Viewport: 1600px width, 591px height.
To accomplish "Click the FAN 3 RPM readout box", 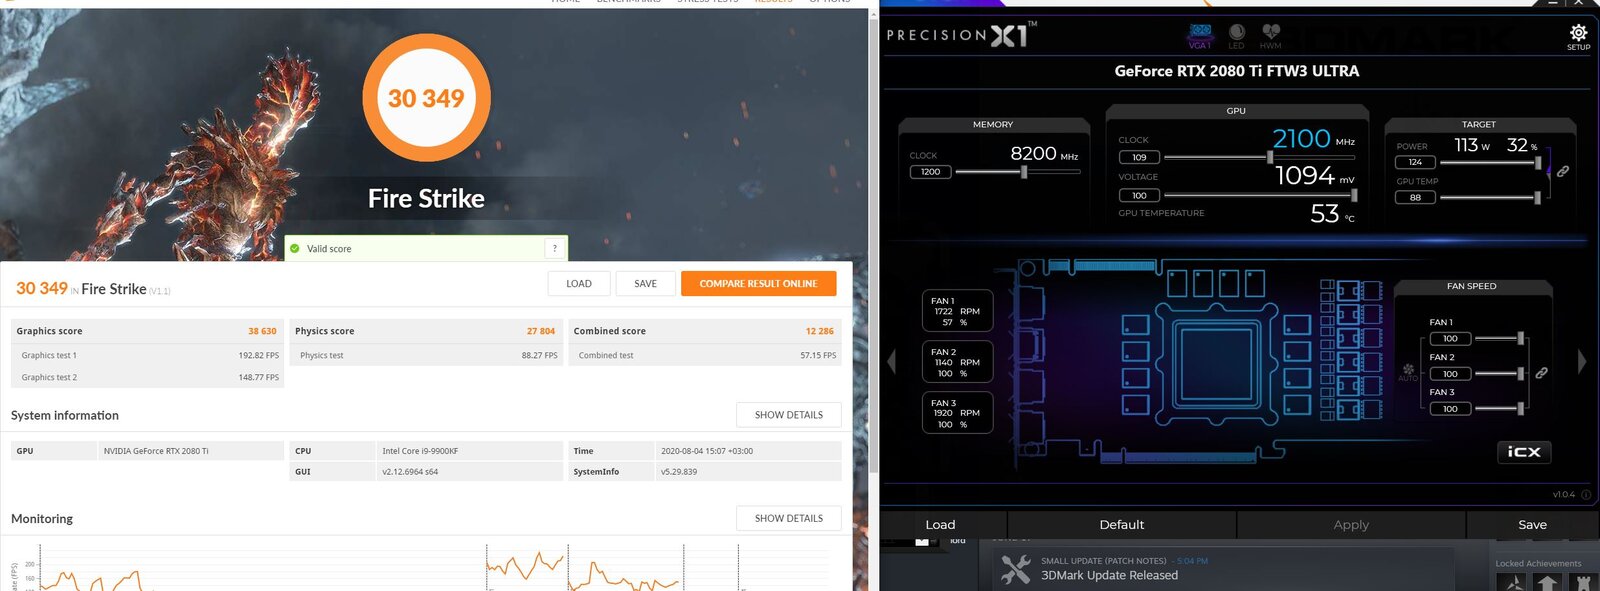I will tap(957, 413).
